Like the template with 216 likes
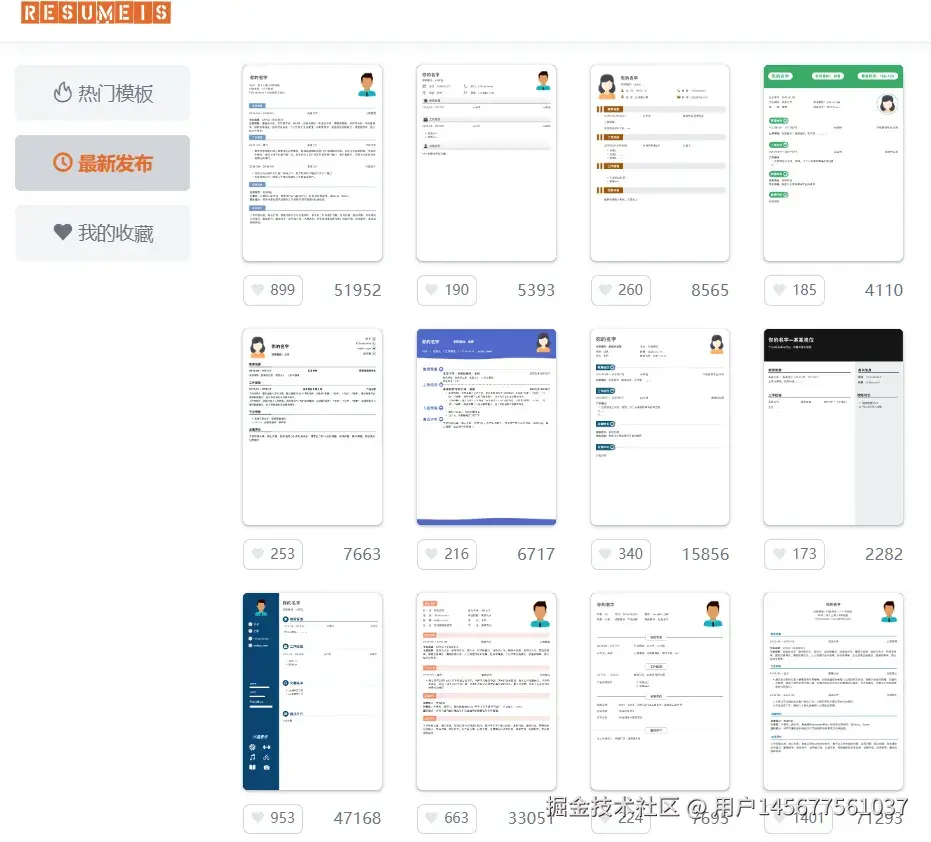This screenshot has height=842, width=931. pos(446,554)
